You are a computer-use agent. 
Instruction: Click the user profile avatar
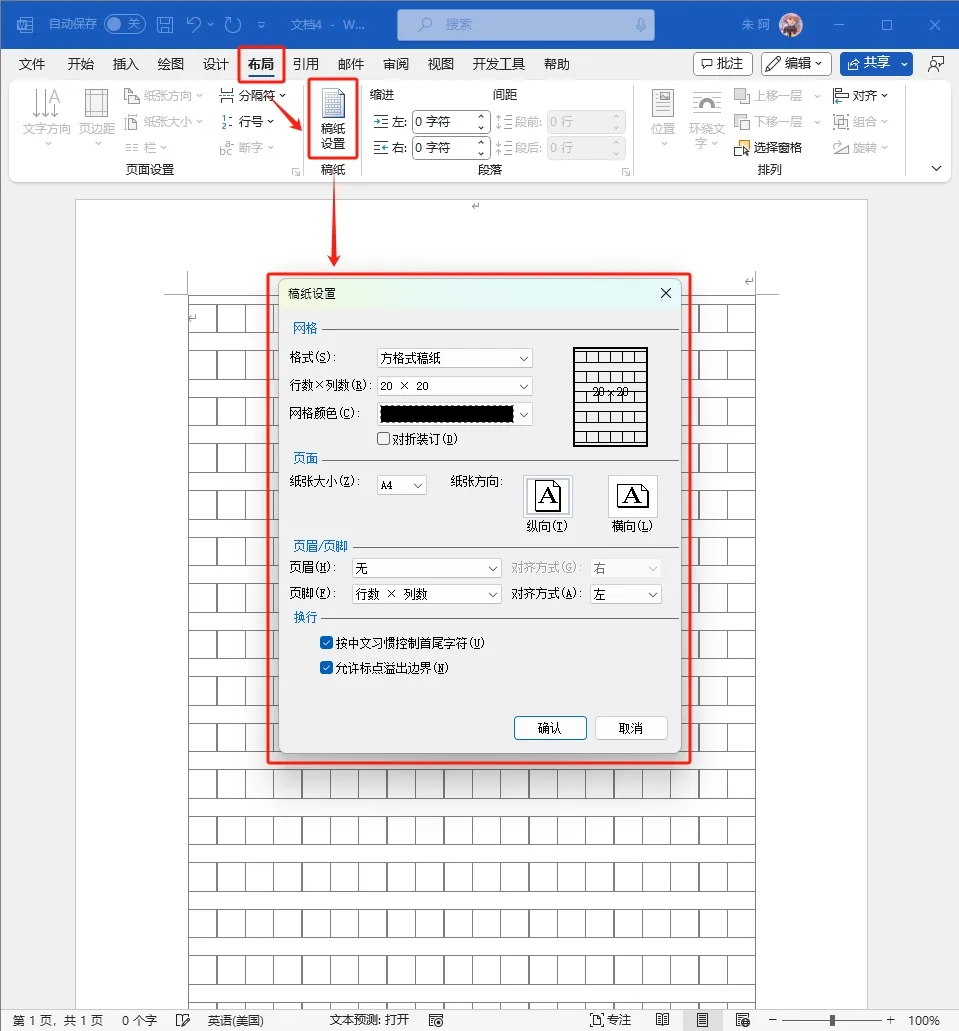pos(790,24)
